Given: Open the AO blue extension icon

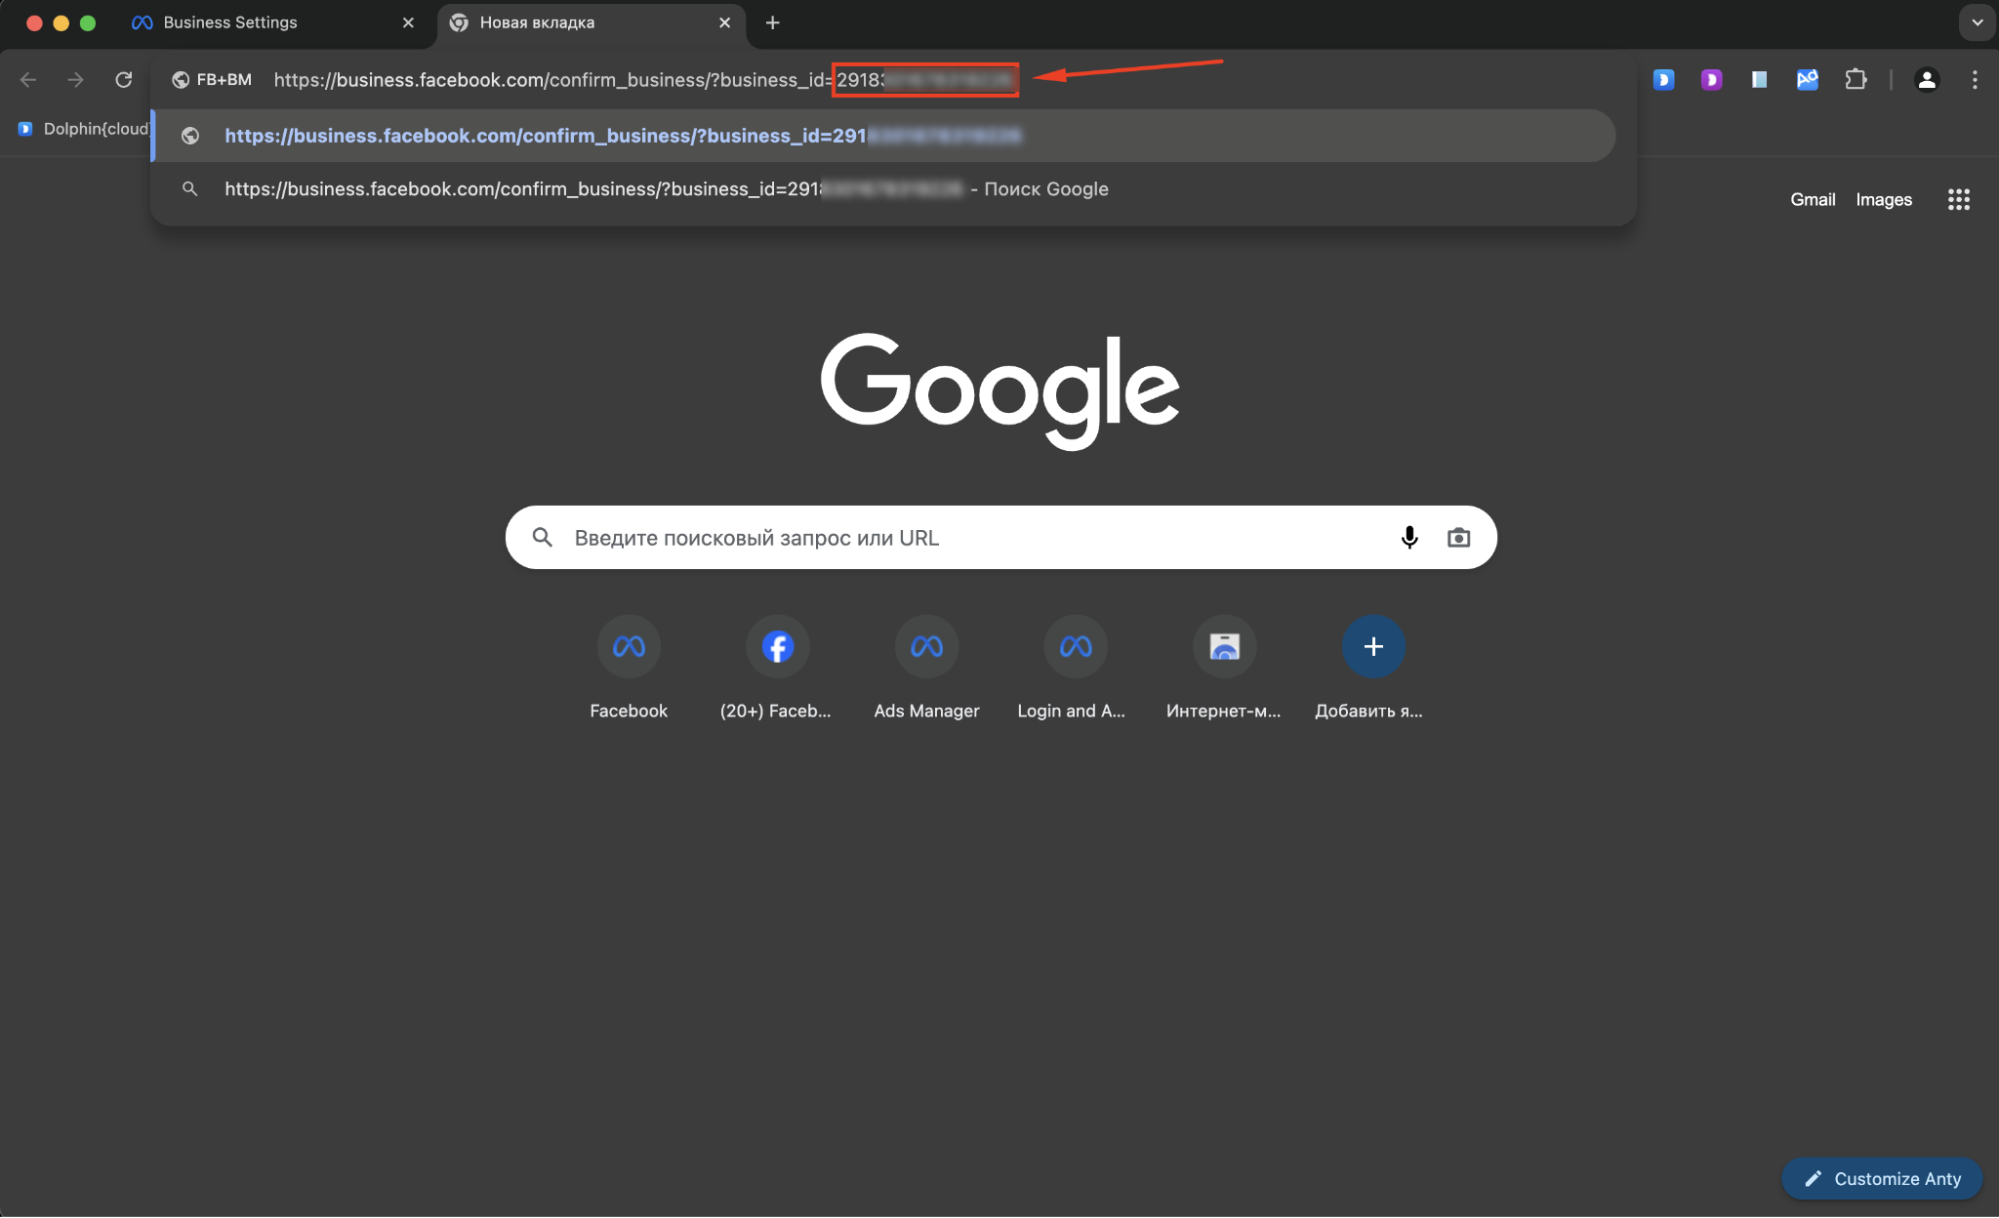Looking at the screenshot, I should [x=1807, y=80].
